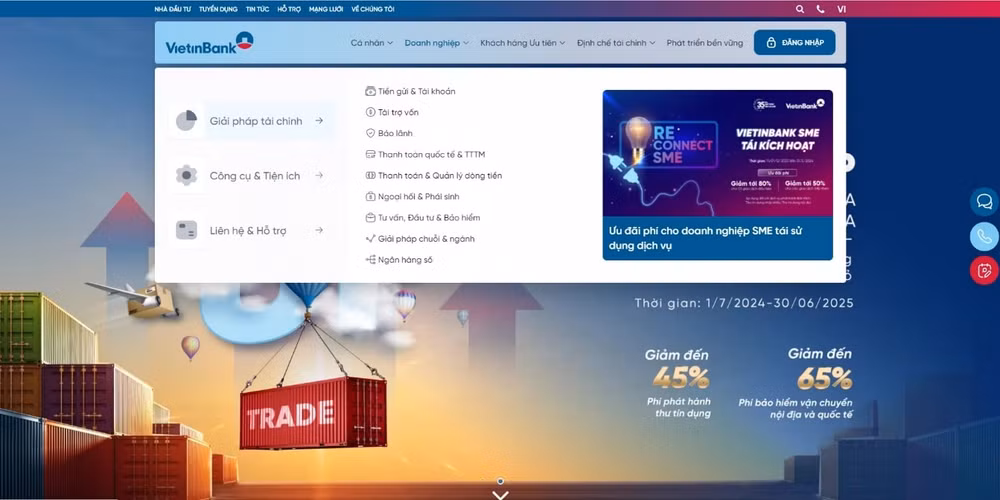Open Tư vấn, Đầu tư & Bảo hiểm link
The height and width of the screenshot is (500, 1000).
point(429,217)
